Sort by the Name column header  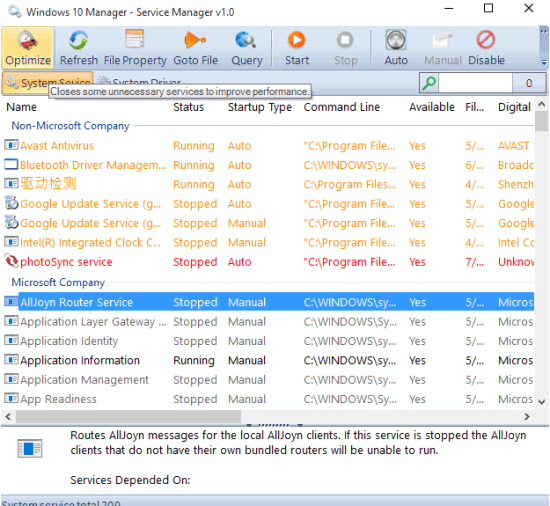[x=21, y=107]
